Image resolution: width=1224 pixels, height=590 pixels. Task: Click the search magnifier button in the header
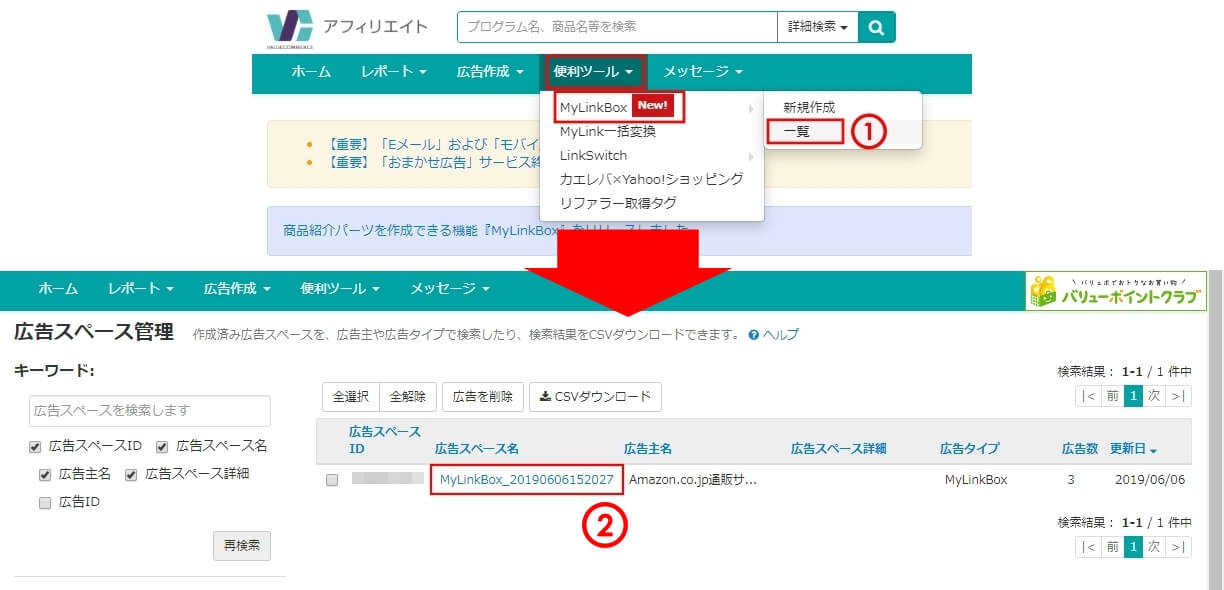tap(876, 27)
